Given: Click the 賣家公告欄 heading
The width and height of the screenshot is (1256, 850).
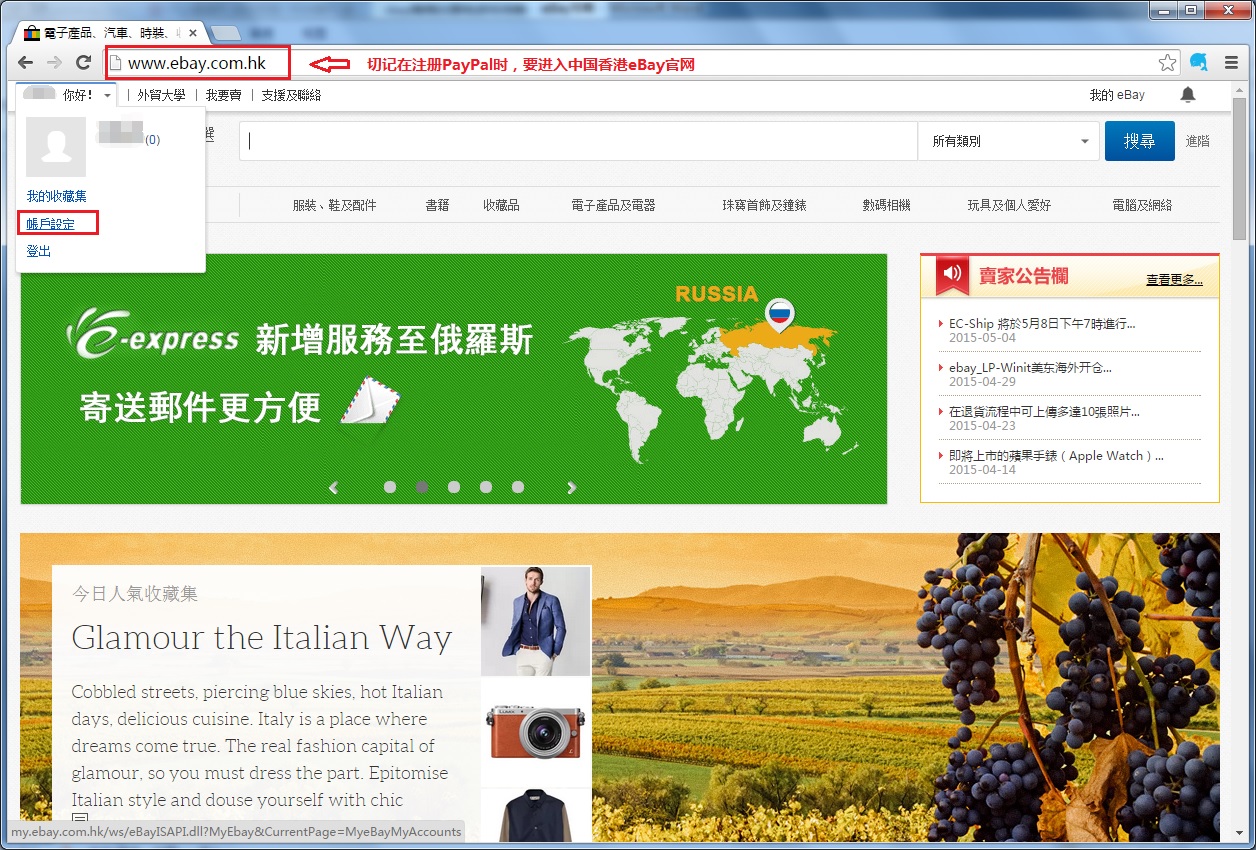Looking at the screenshot, I should point(1024,276).
